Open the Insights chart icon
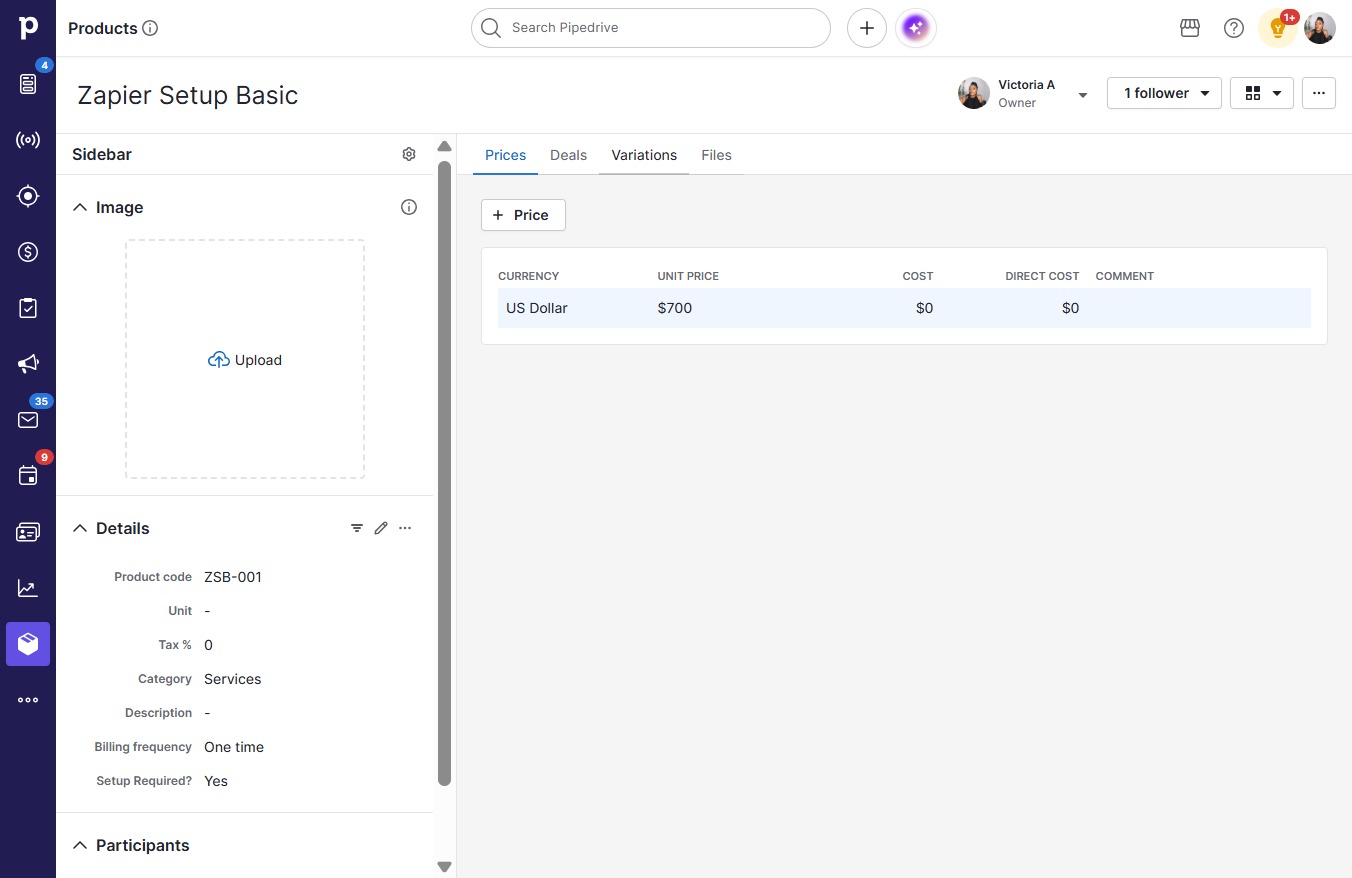The image size is (1352, 878). pyautogui.click(x=28, y=588)
